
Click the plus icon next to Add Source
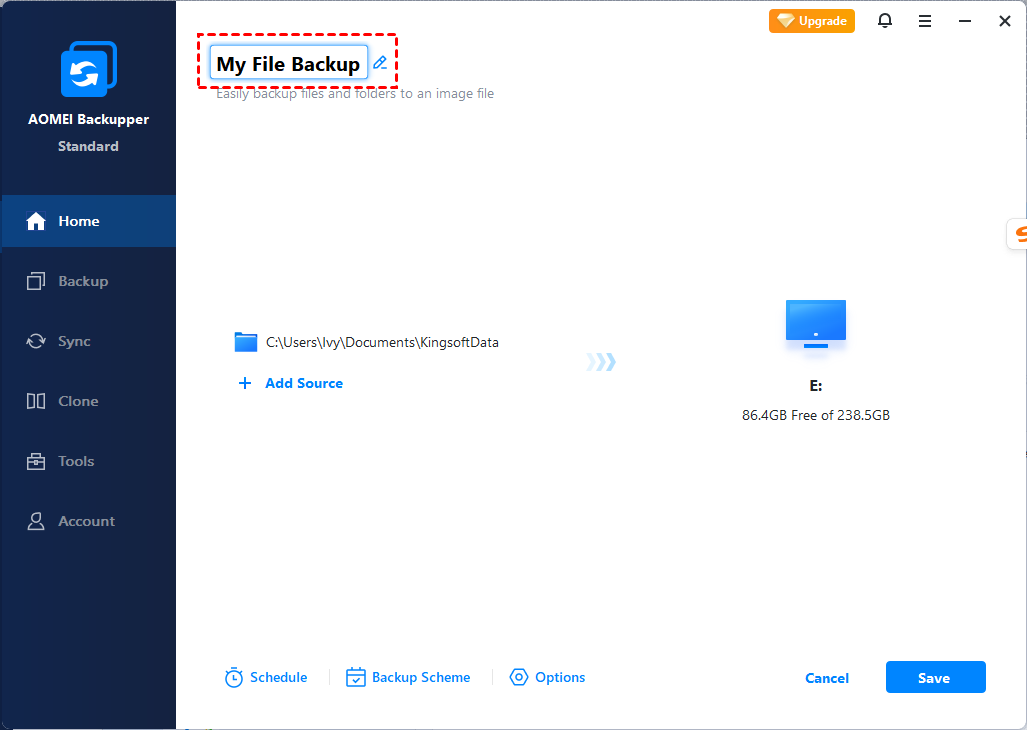tap(245, 383)
